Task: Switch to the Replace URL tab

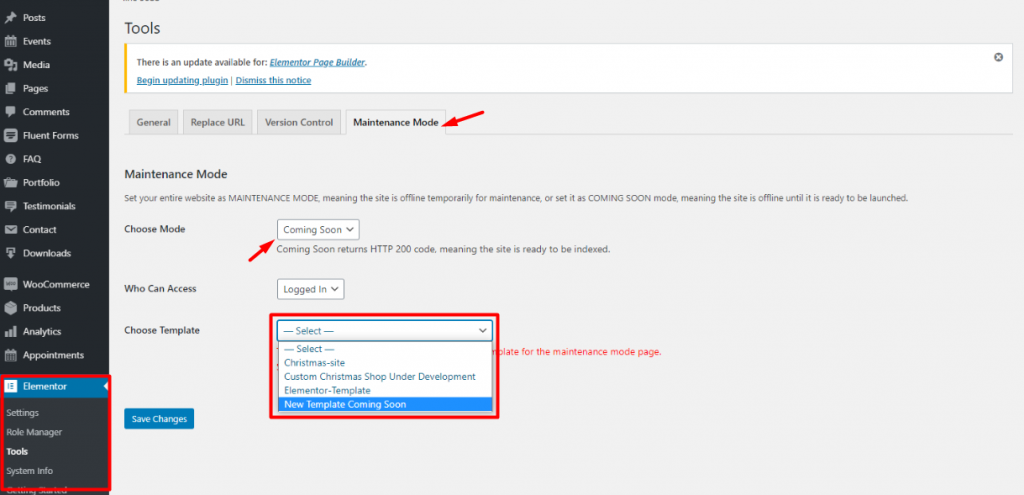Action: tap(217, 122)
